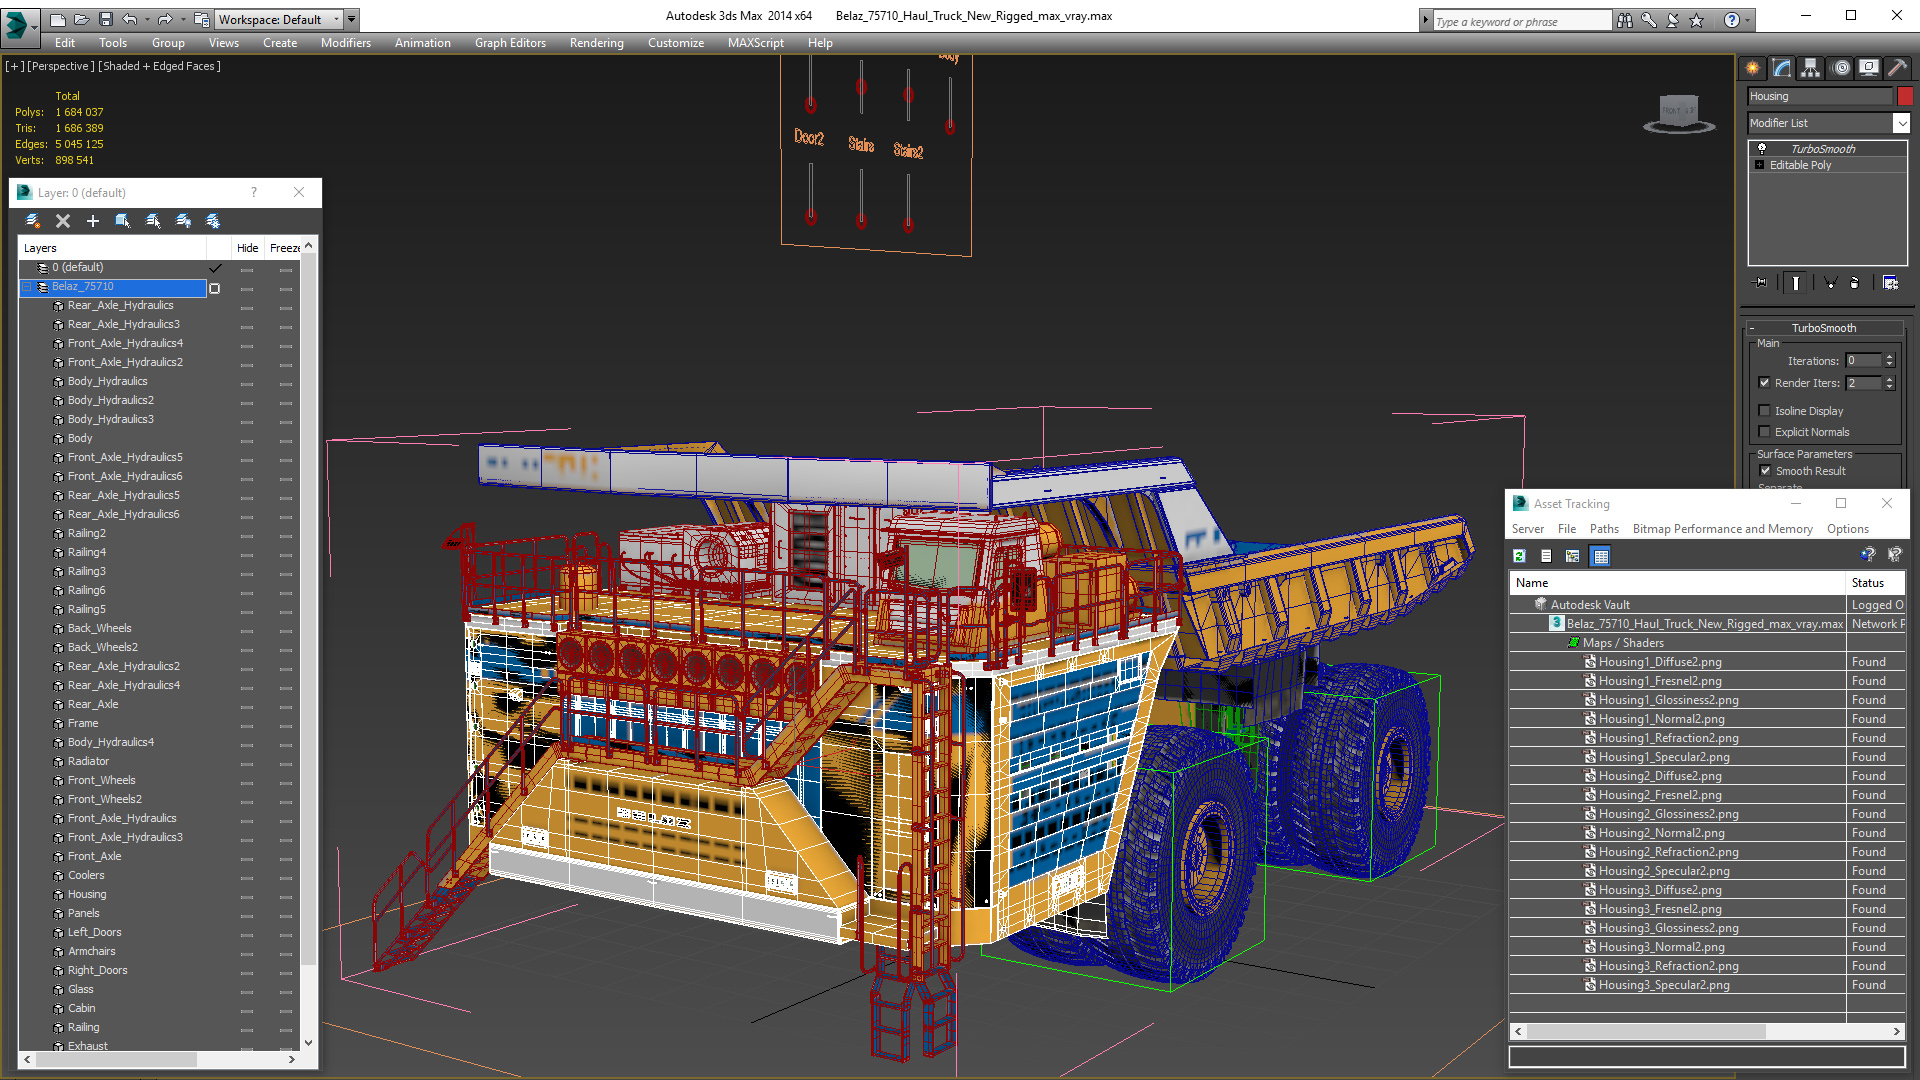This screenshot has width=1920, height=1080.
Task: Click the [Perspective] viewport label
Action: pos(61,66)
